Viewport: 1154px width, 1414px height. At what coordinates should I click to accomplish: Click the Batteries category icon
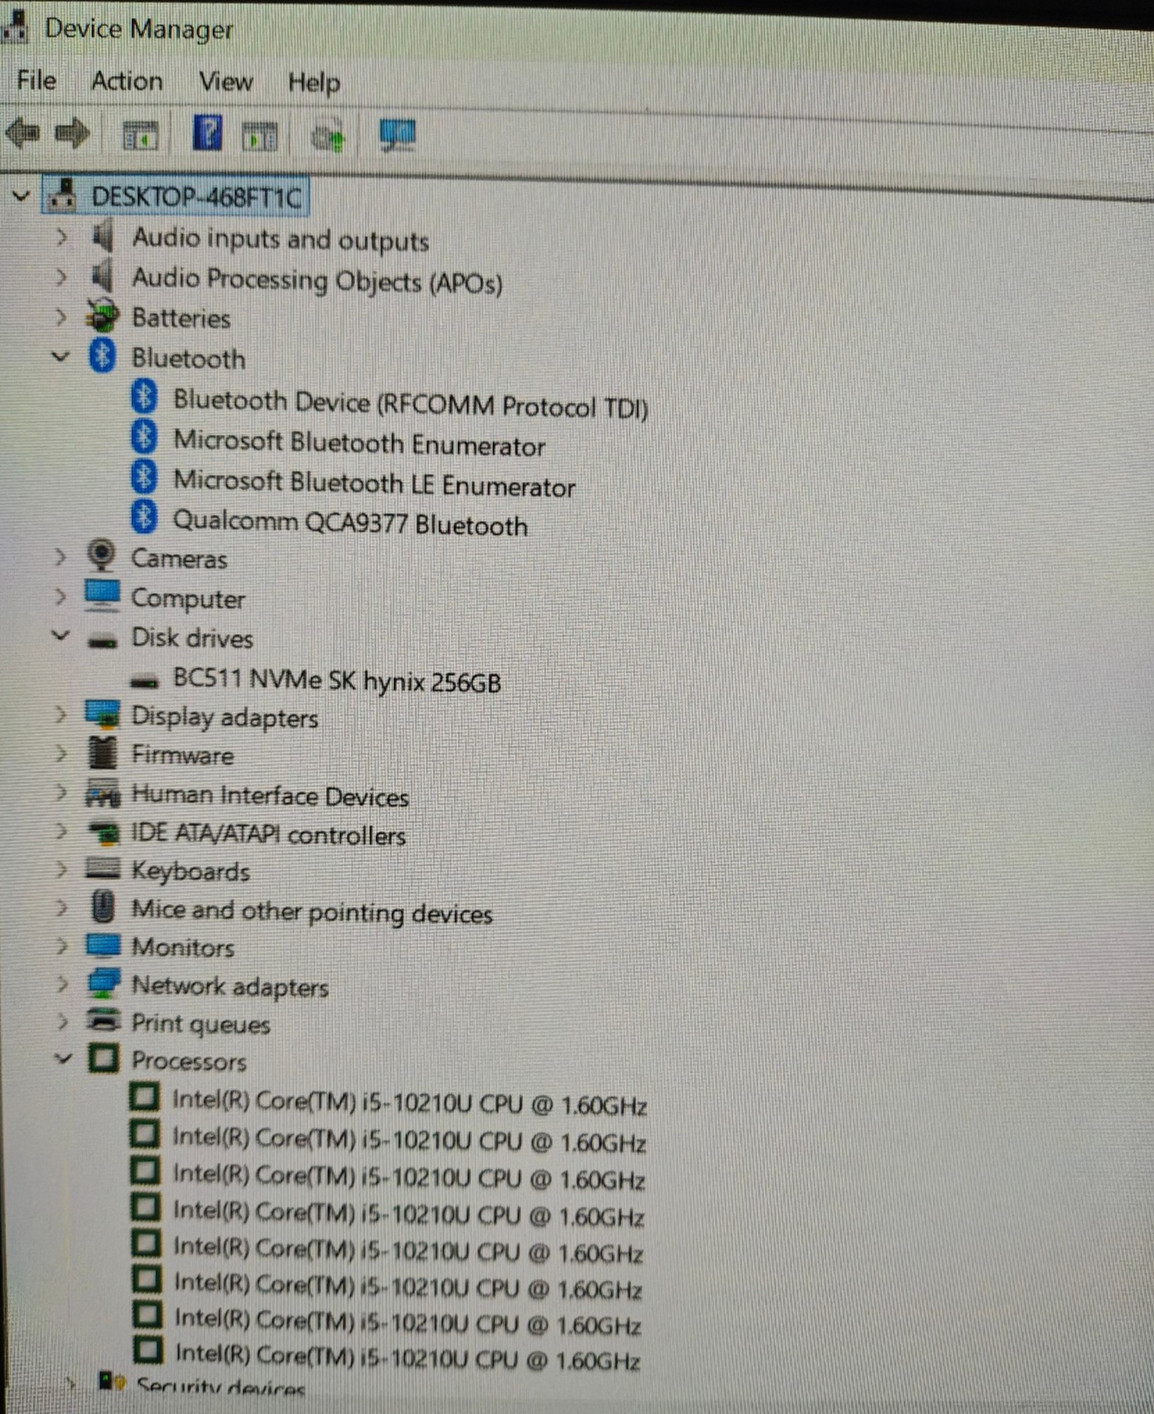tap(101, 317)
